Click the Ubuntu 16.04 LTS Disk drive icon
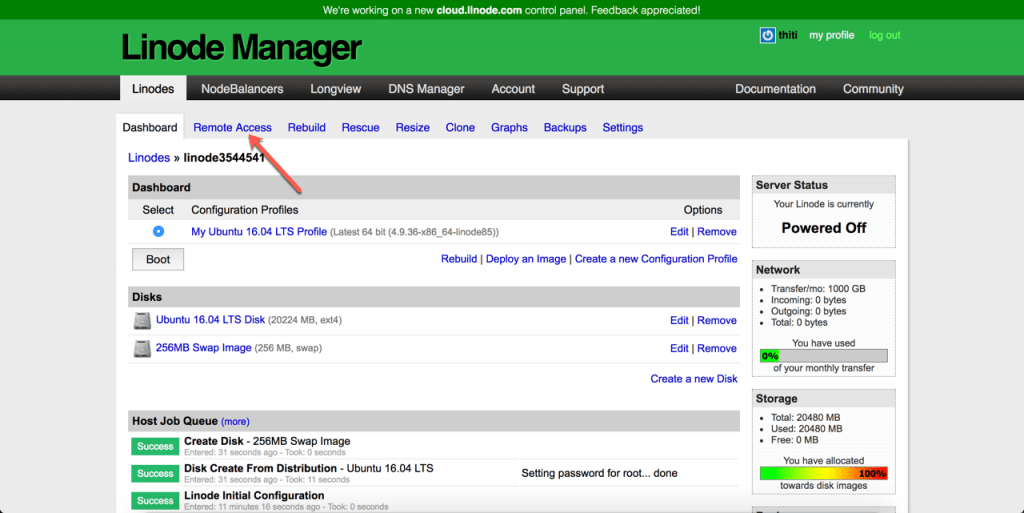 click(141, 320)
